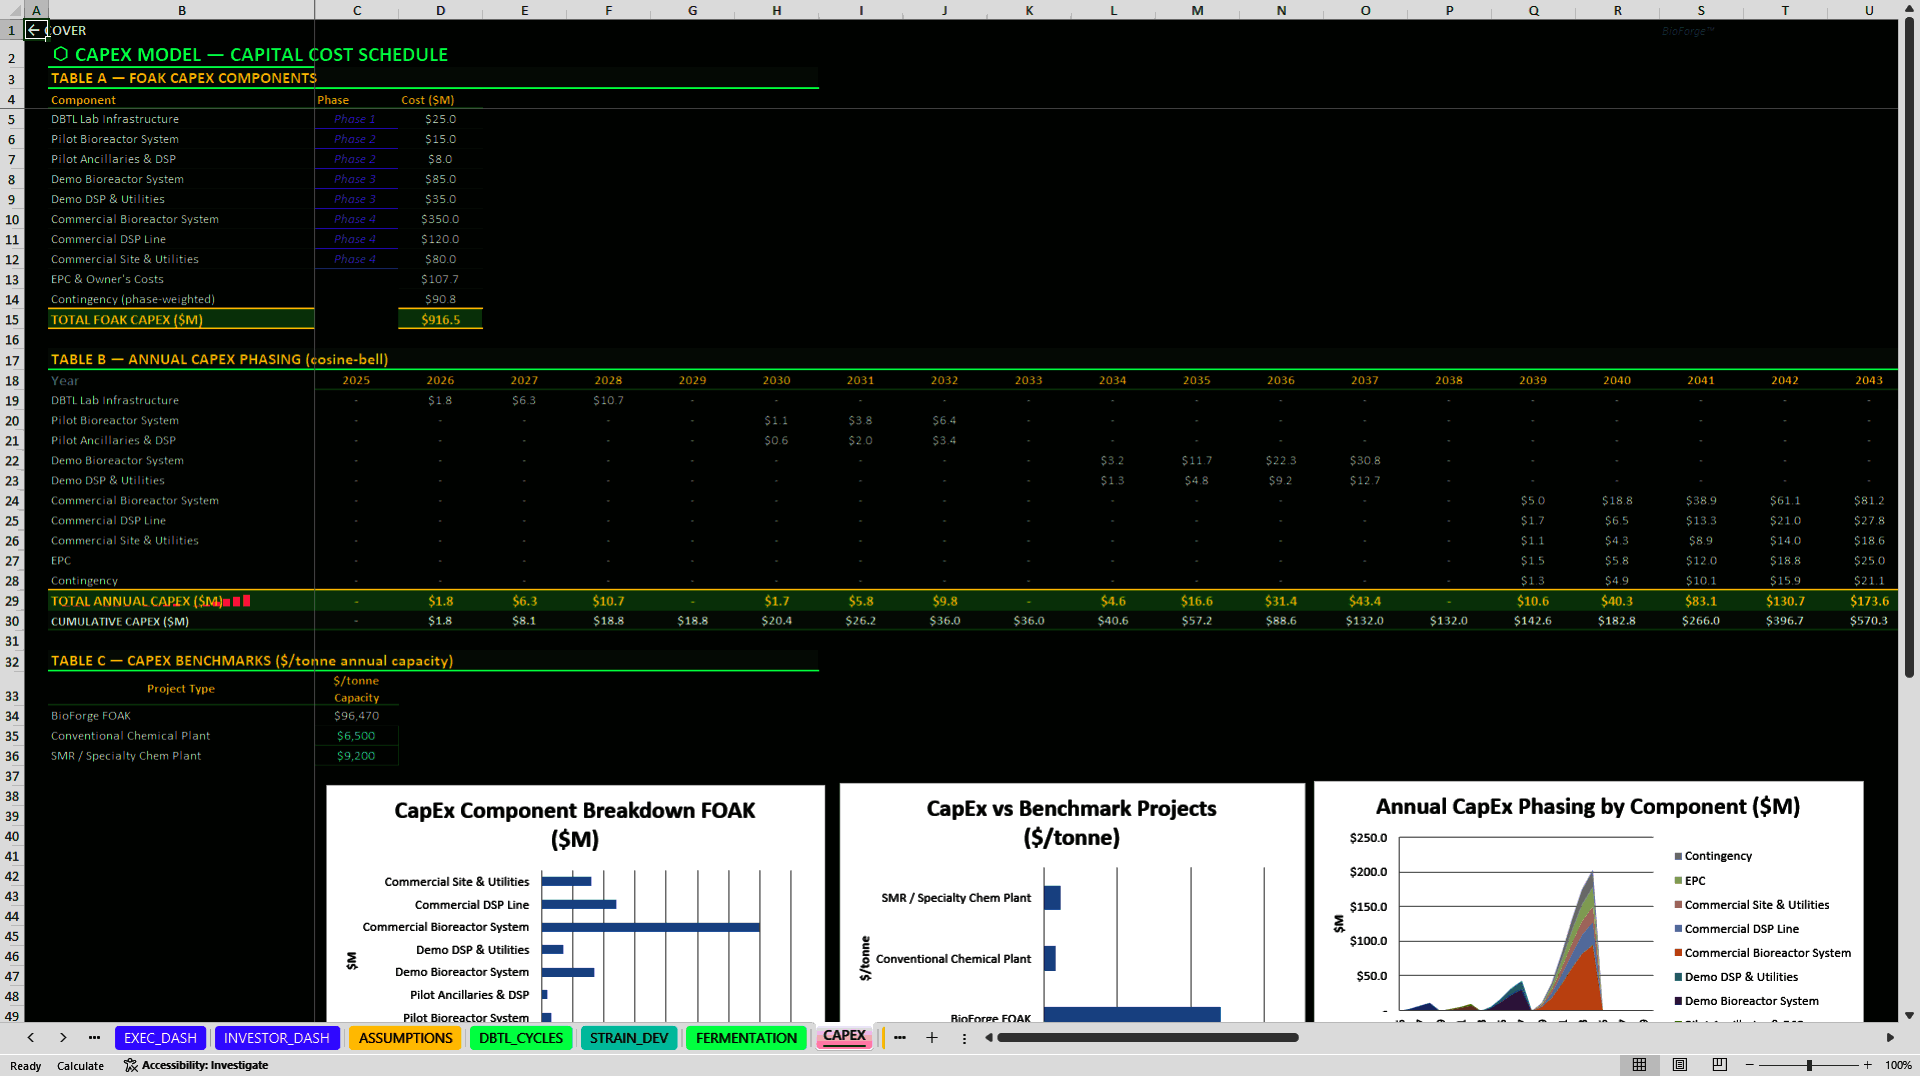Screen dimensions: 1920x1076
Task: Click next sheet navigation arrow
Action: click(63, 1038)
